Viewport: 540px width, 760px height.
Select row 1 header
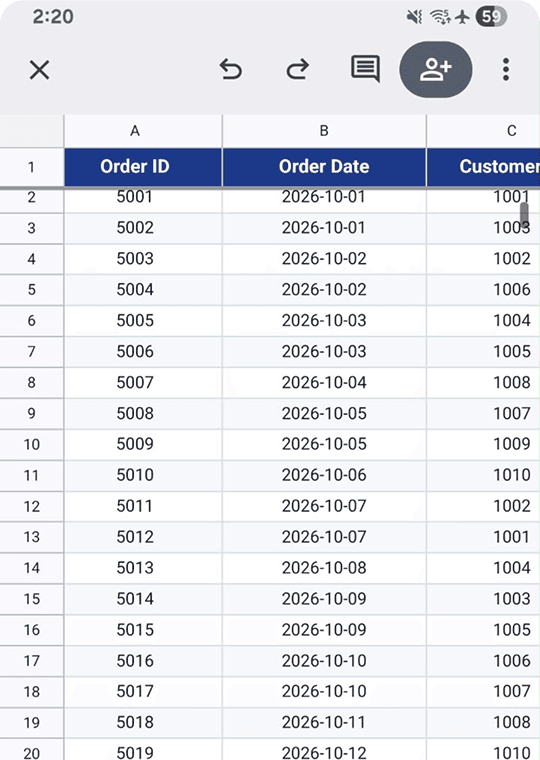pyautogui.click(x=32, y=167)
